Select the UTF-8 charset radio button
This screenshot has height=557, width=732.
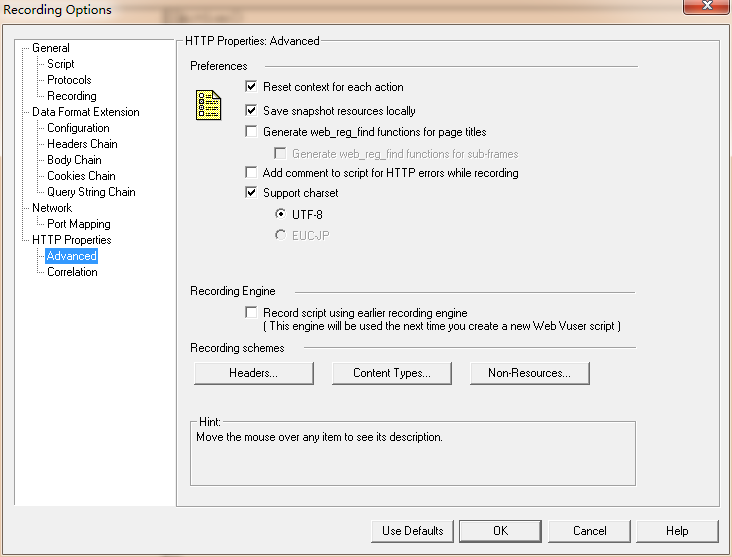coord(280,214)
